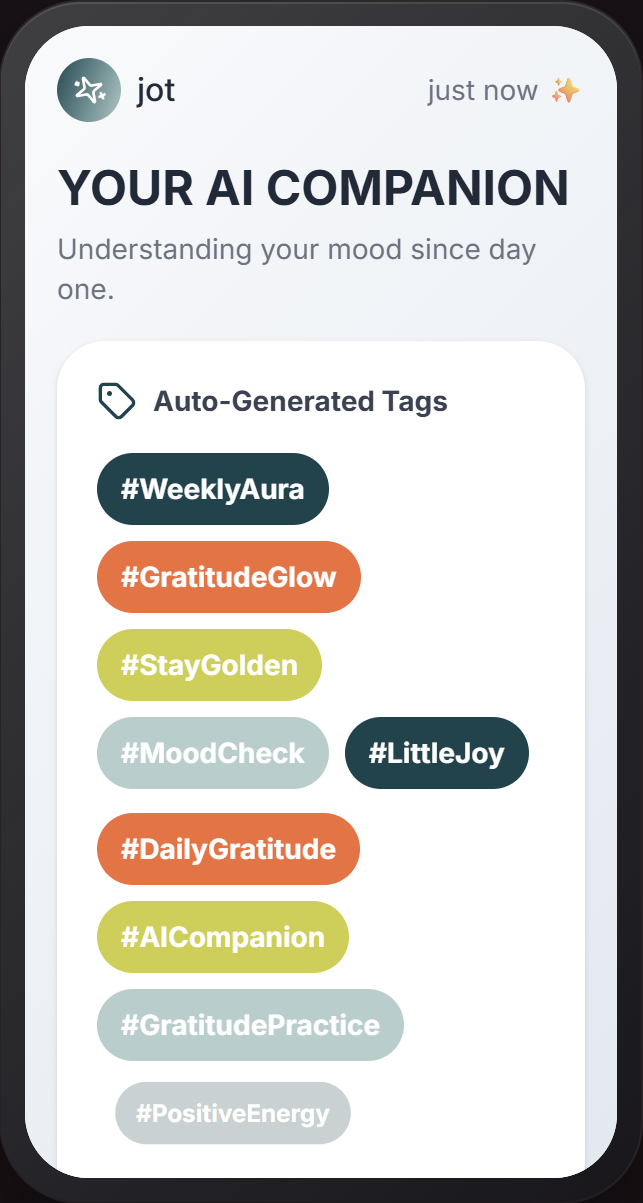Screen dimensions: 643x1203
Task: Select the #AICompanion tag
Action: (222, 937)
